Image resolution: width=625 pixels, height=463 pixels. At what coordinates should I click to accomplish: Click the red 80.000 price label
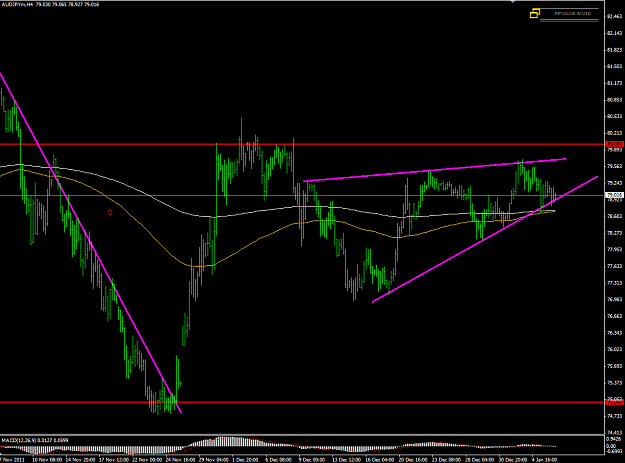pyautogui.click(x=614, y=144)
